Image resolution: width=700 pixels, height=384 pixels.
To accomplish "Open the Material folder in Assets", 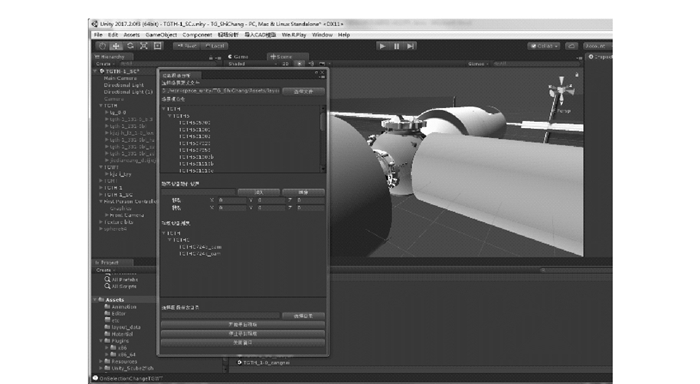I will point(119,334).
